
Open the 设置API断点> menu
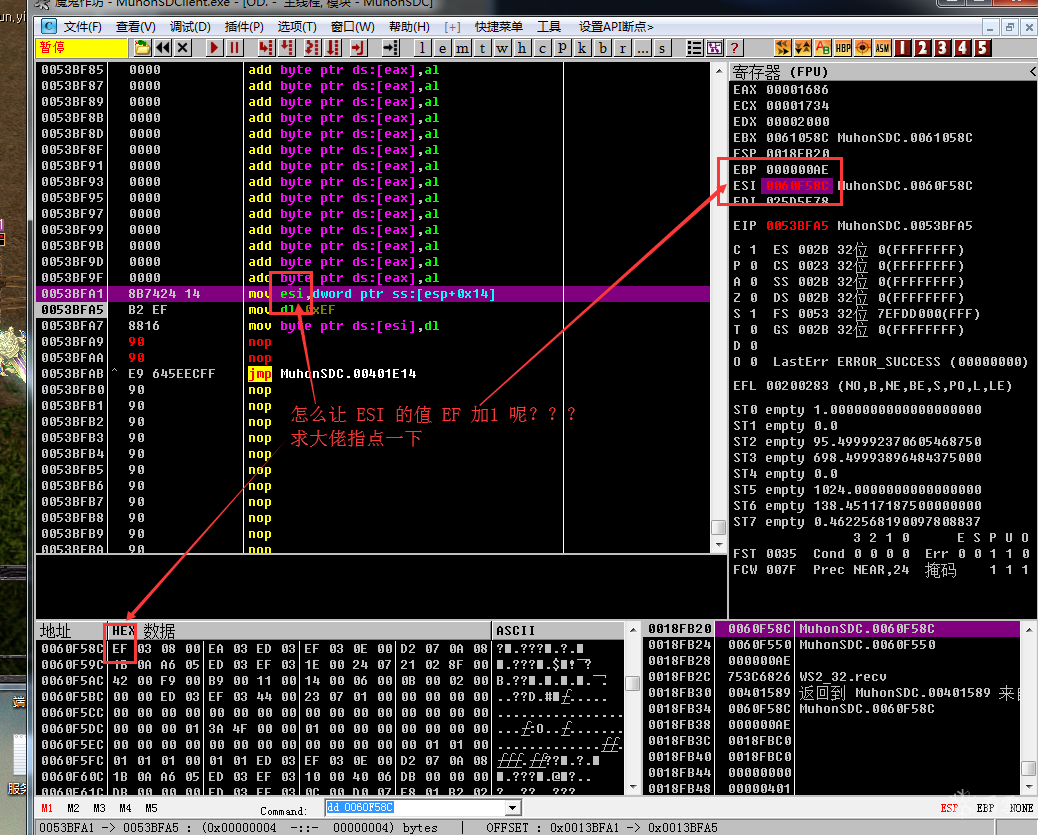[x=616, y=26]
